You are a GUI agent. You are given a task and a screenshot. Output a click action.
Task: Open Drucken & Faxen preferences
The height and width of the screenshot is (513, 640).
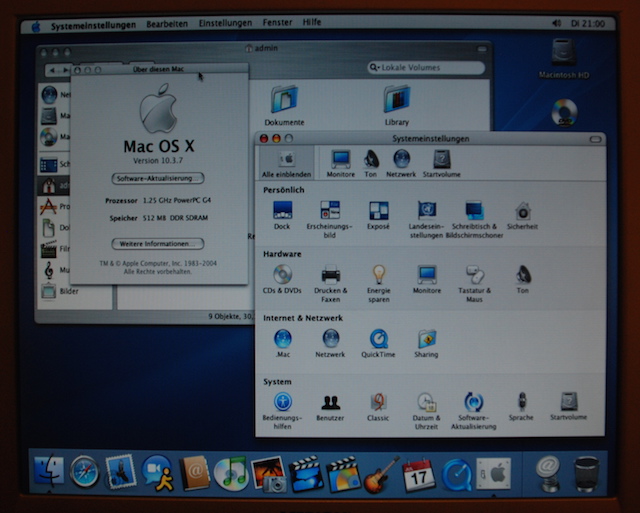pyautogui.click(x=330, y=283)
